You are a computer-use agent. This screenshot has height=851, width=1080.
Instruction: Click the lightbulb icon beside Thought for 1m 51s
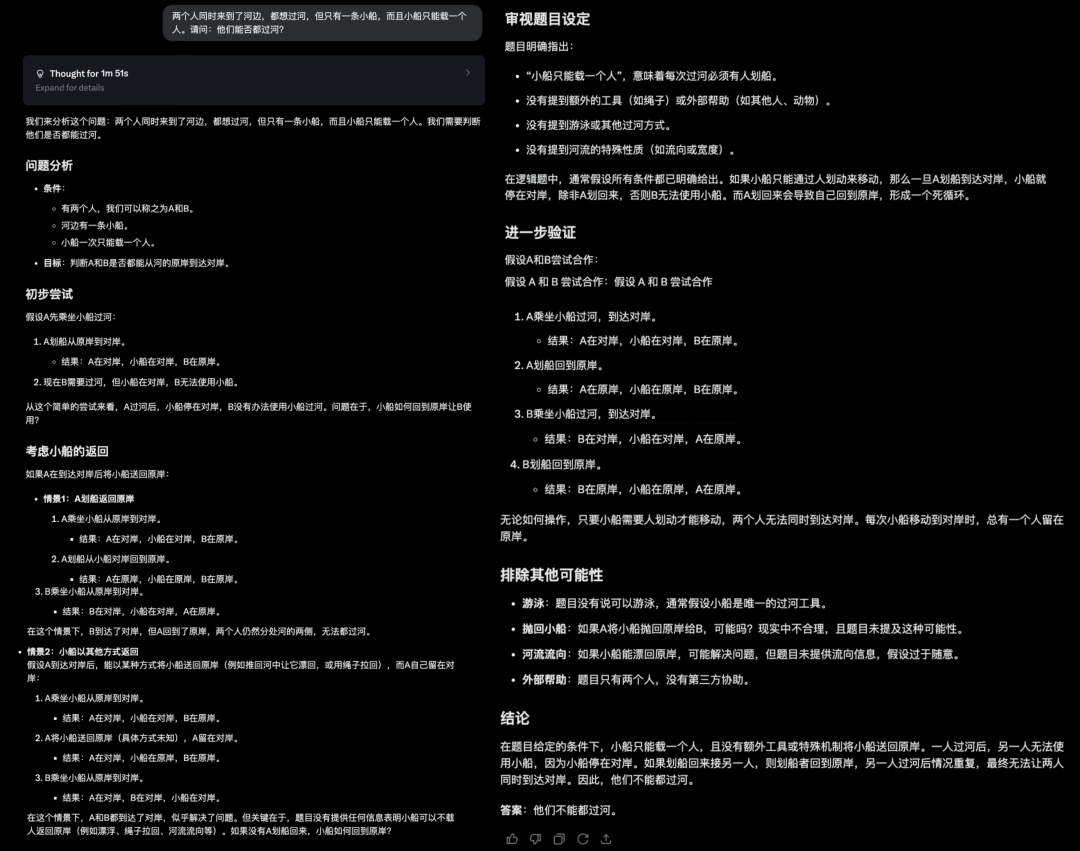coord(40,74)
